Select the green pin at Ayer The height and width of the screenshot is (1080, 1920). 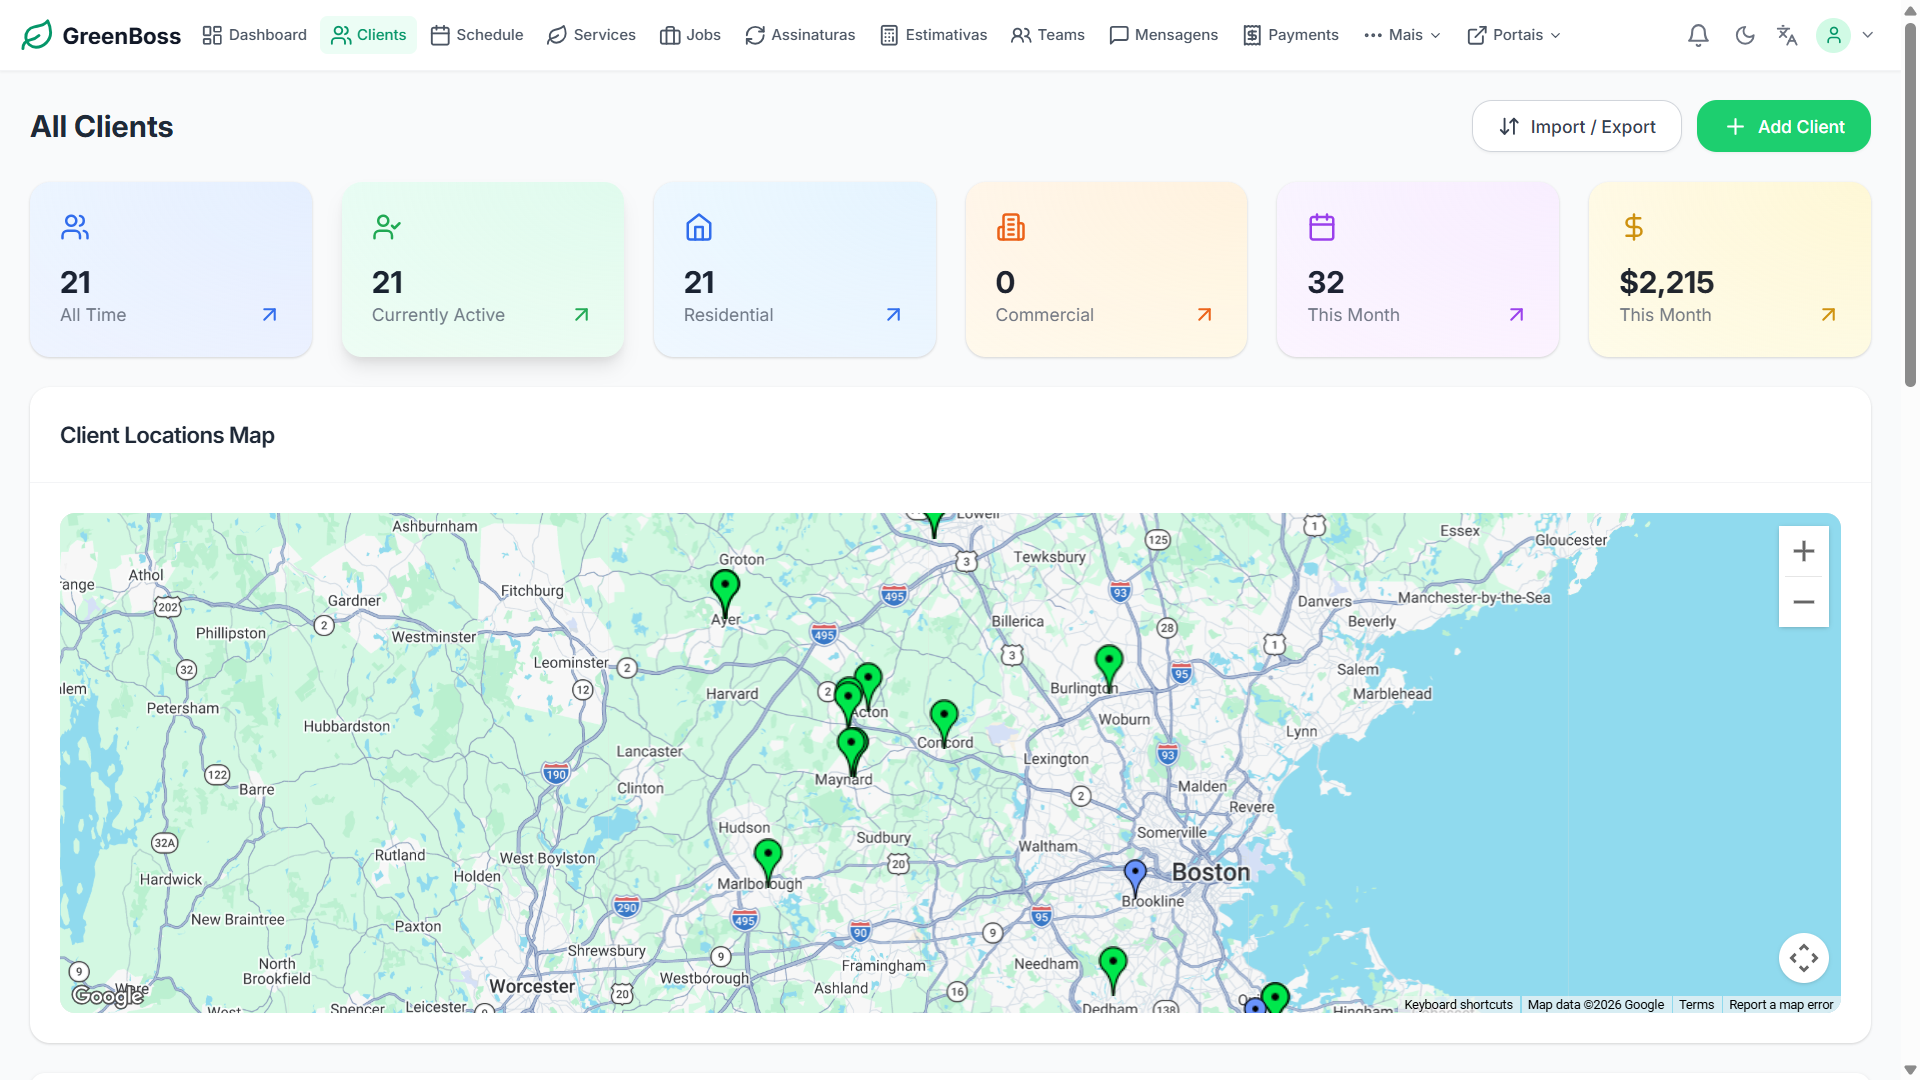[724, 588]
